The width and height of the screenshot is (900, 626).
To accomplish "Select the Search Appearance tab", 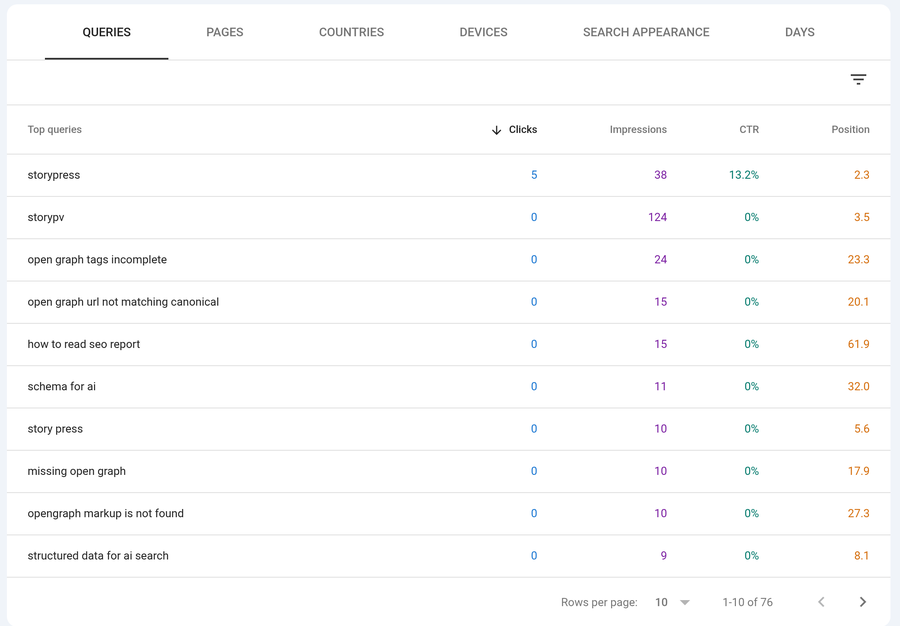I will point(646,32).
